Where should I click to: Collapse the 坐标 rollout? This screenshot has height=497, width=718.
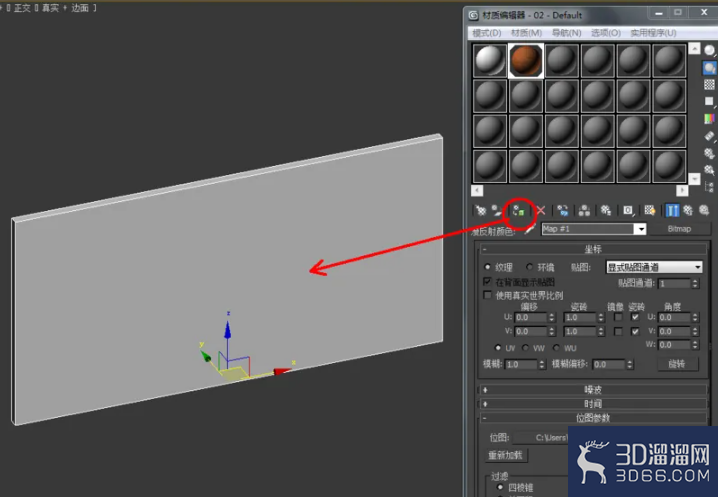pos(593,249)
